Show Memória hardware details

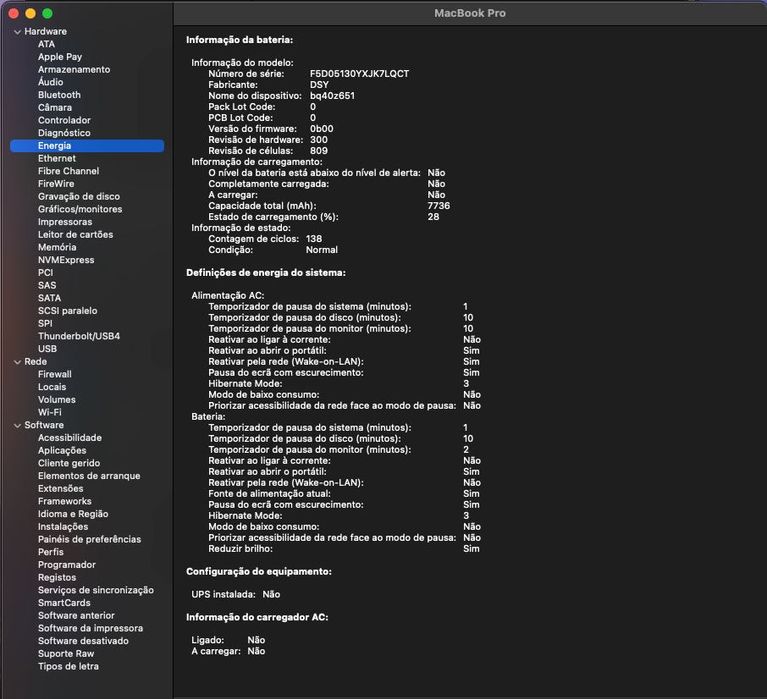[57, 247]
